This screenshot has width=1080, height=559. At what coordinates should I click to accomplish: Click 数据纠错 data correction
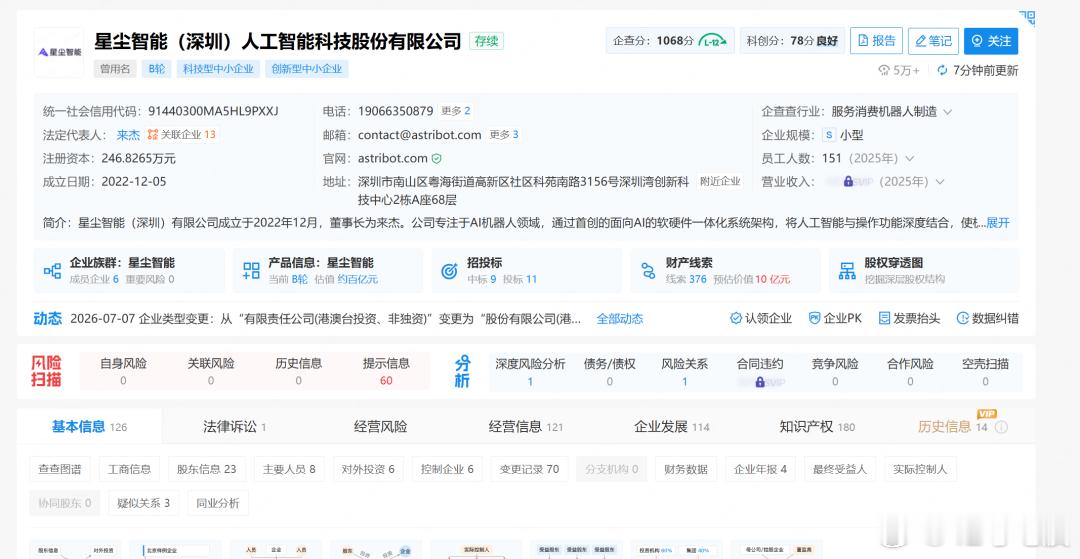(x=988, y=318)
